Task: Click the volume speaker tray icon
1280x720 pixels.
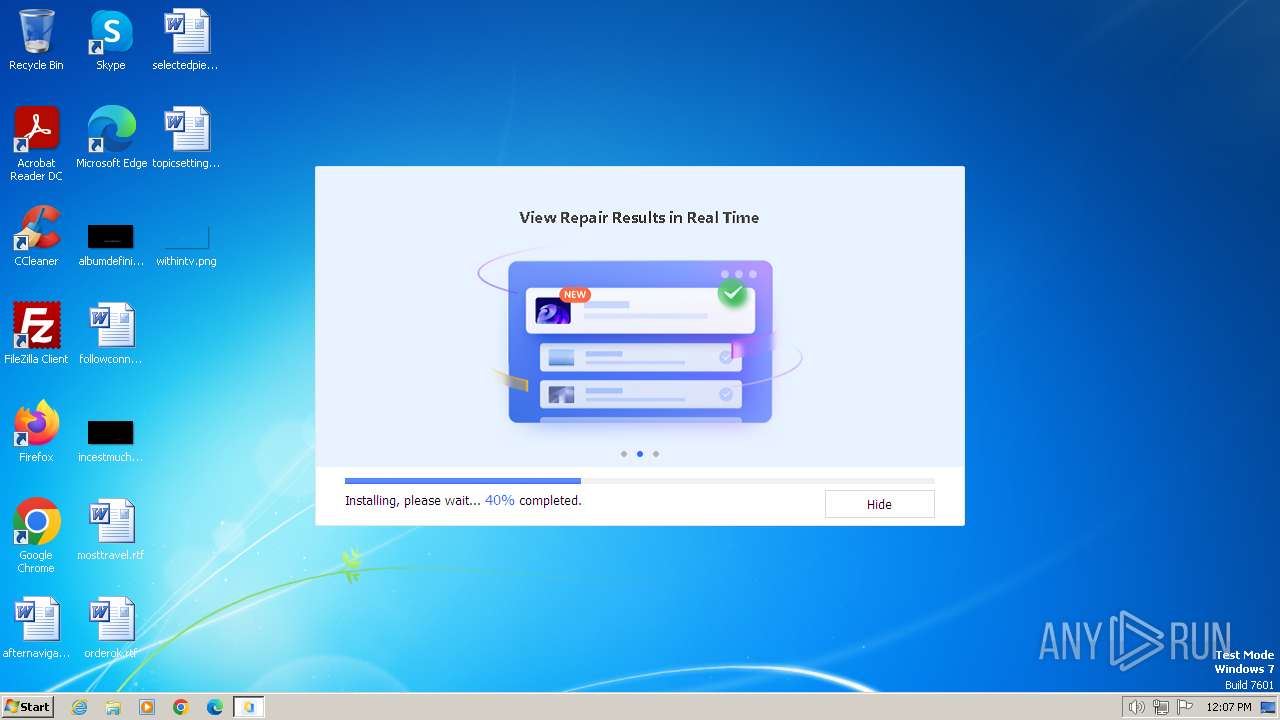Action: [x=1136, y=707]
